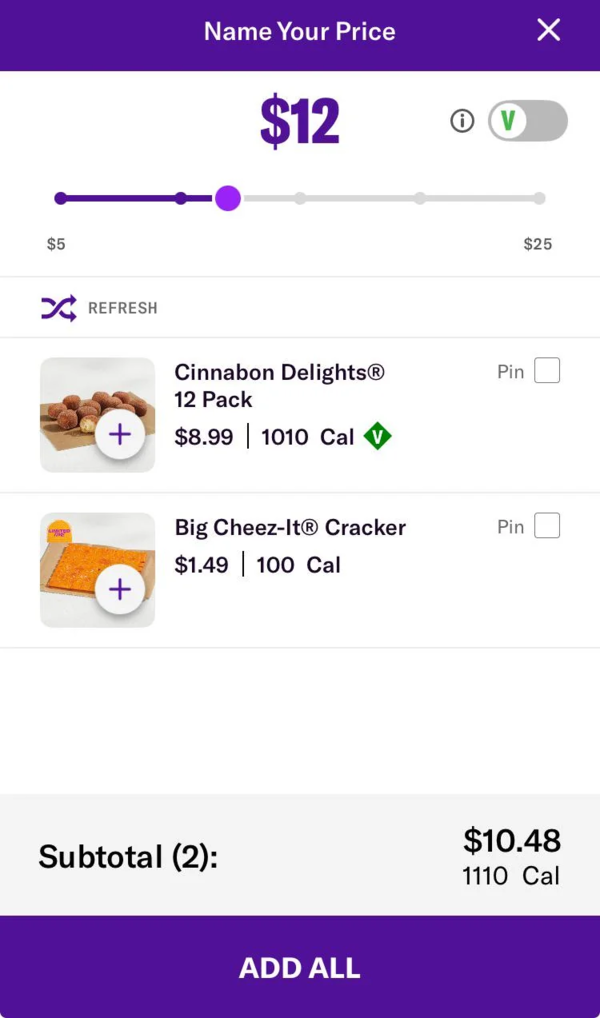Viewport: 600px width, 1018px height.
Task: Set slider to the $5 minimum stop
Action: point(61,198)
